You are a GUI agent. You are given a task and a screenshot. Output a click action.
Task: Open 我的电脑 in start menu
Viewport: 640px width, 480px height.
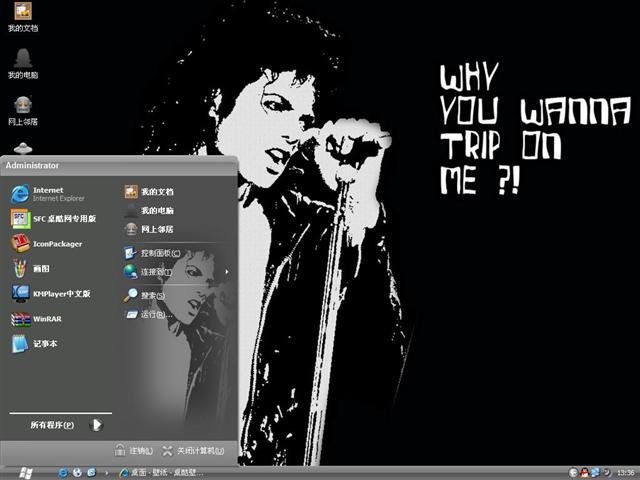click(x=149, y=211)
